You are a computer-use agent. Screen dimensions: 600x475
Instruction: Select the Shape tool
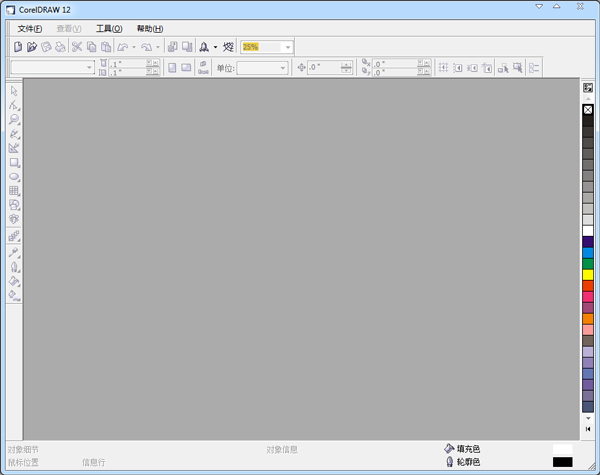14,105
